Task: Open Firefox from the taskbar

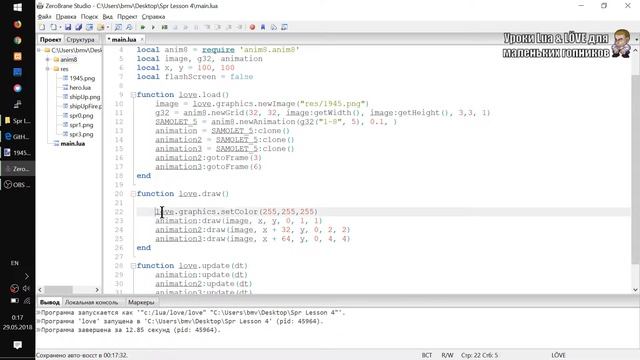Action: (x=18, y=24)
